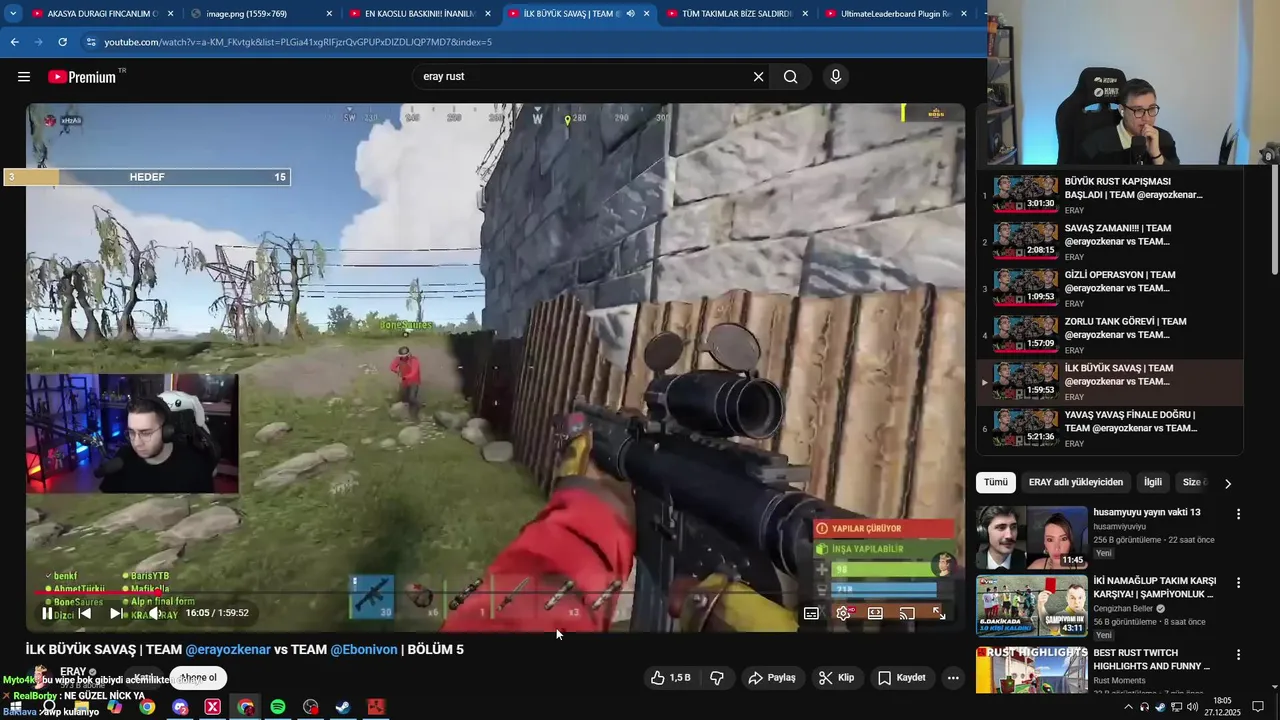Start voice search with microphone icon
The width and height of the screenshot is (1280, 720).
pos(836,77)
